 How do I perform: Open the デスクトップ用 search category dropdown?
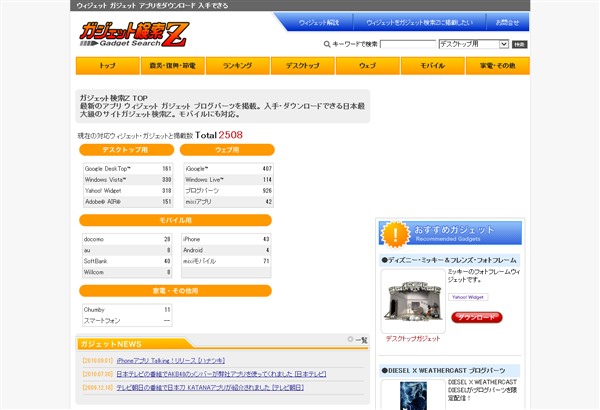(x=473, y=44)
